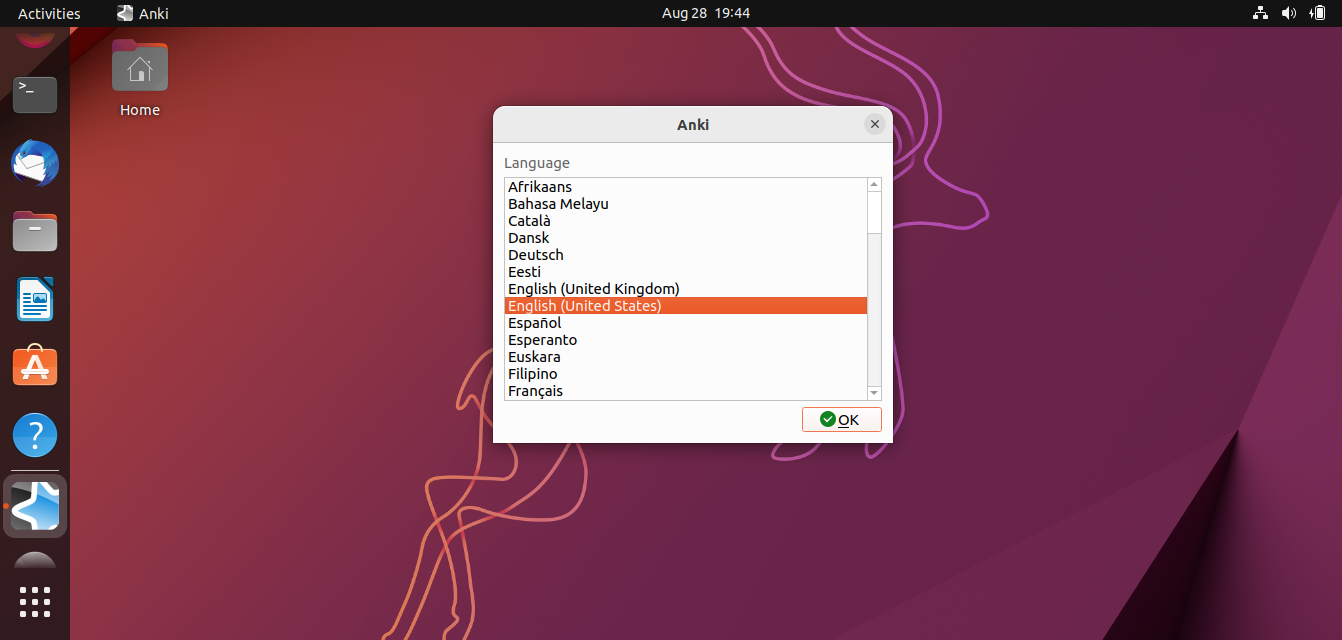The height and width of the screenshot is (640, 1342).
Task: Open the Activities overview
Action: click(x=49, y=13)
